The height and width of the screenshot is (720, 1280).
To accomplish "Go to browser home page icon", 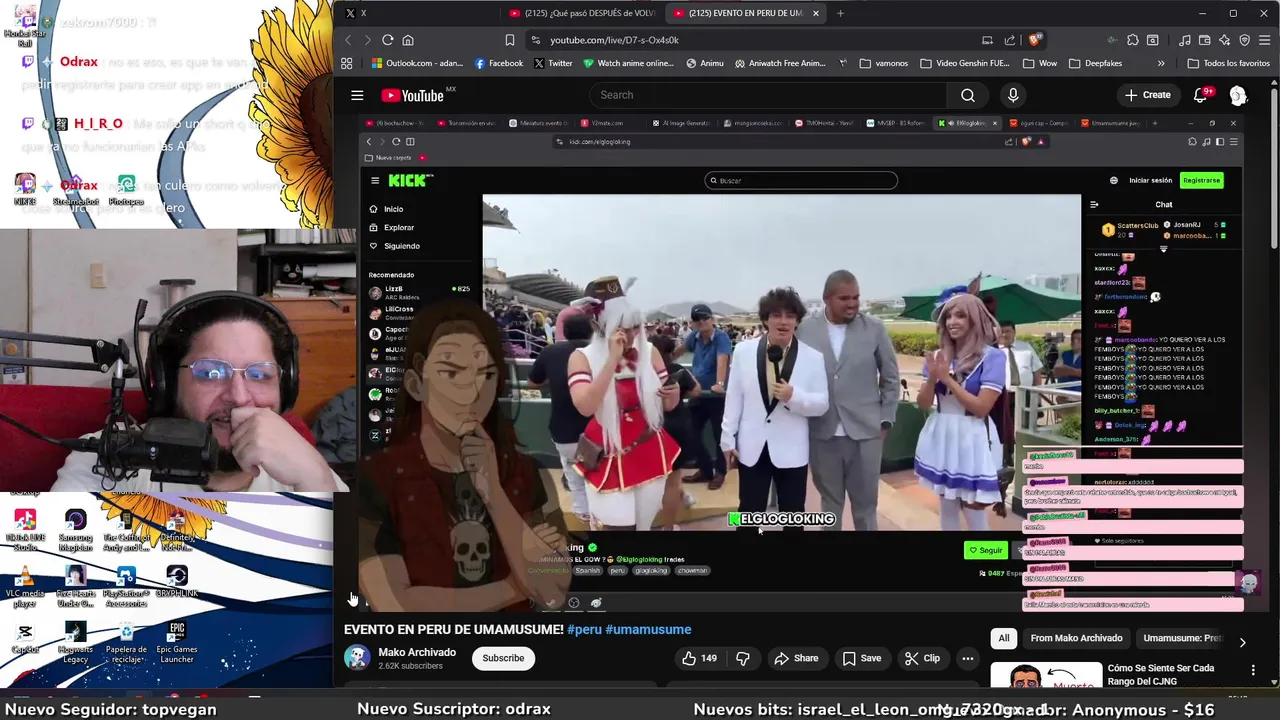I will [408, 40].
